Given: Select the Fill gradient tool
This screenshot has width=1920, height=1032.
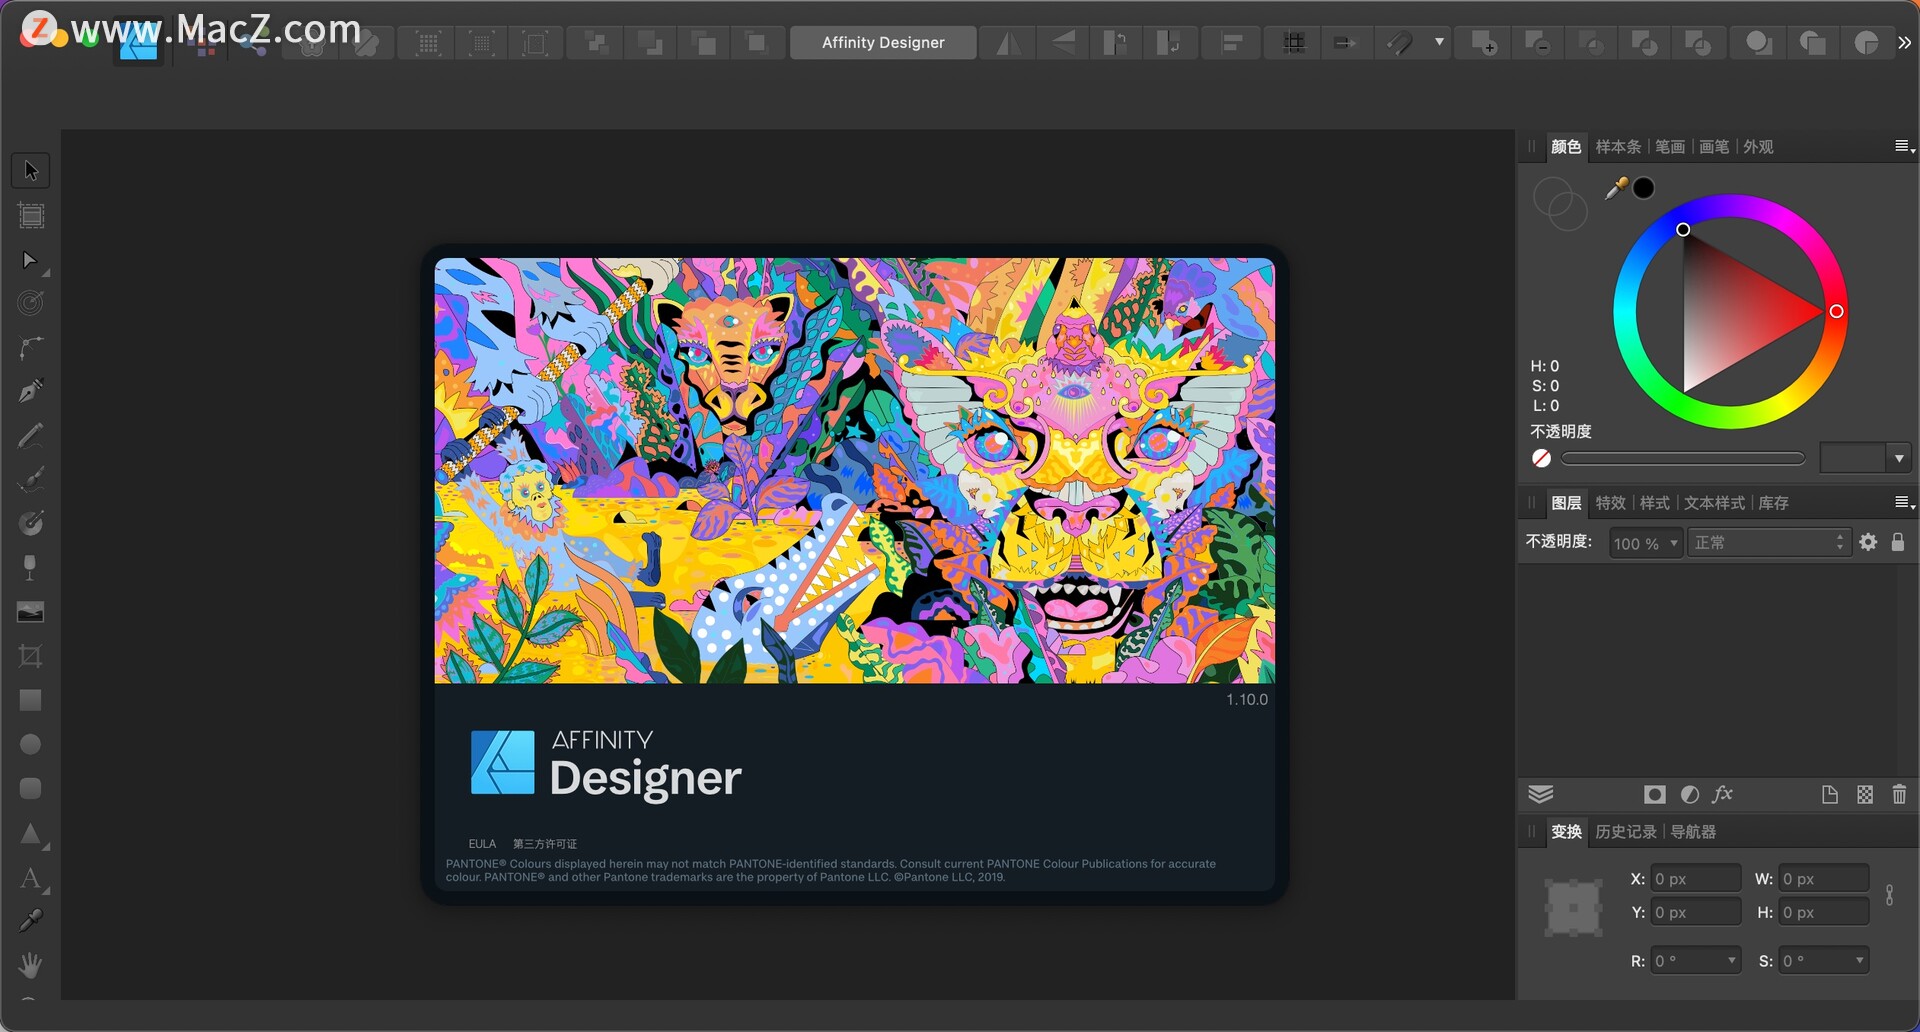Looking at the screenshot, I should point(31,523).
